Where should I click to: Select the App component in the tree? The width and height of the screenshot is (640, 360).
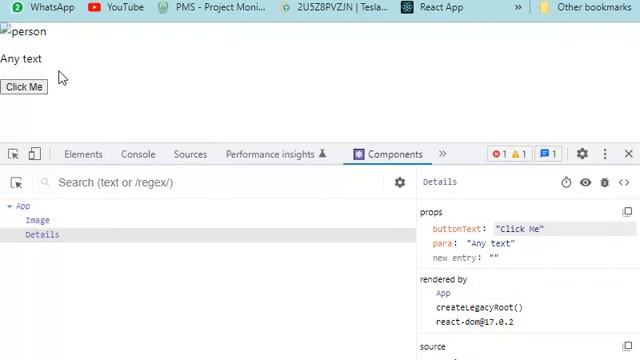pyautogui.click(x=23, y=206)
